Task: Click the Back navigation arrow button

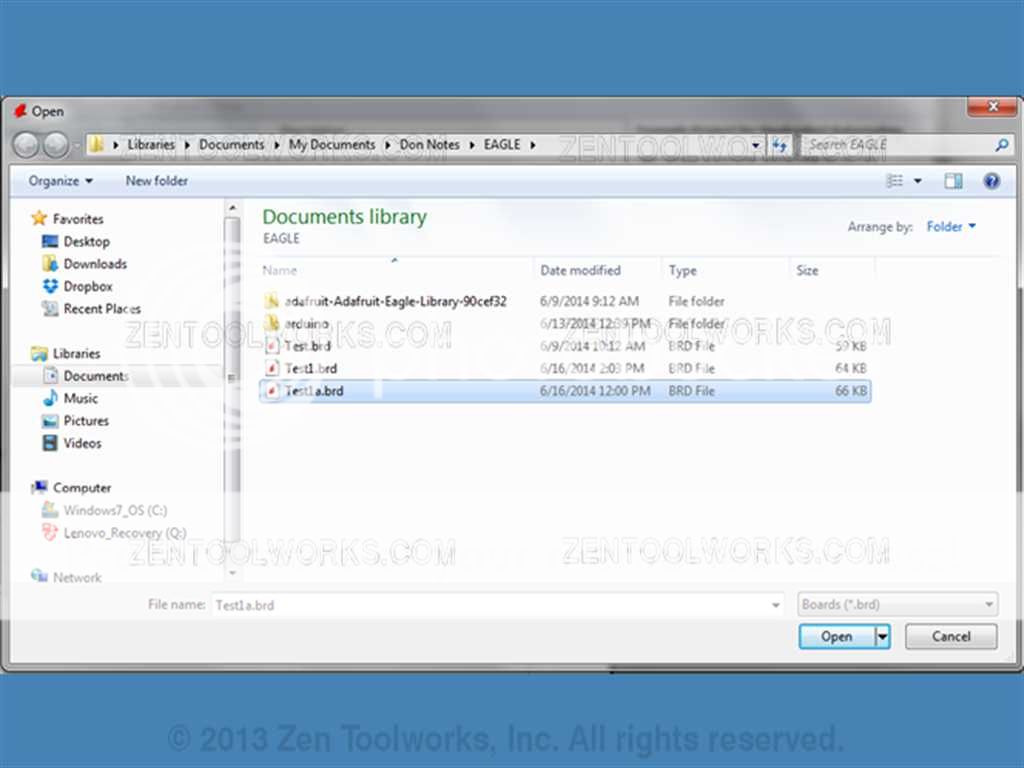Action: click(26, 145)
